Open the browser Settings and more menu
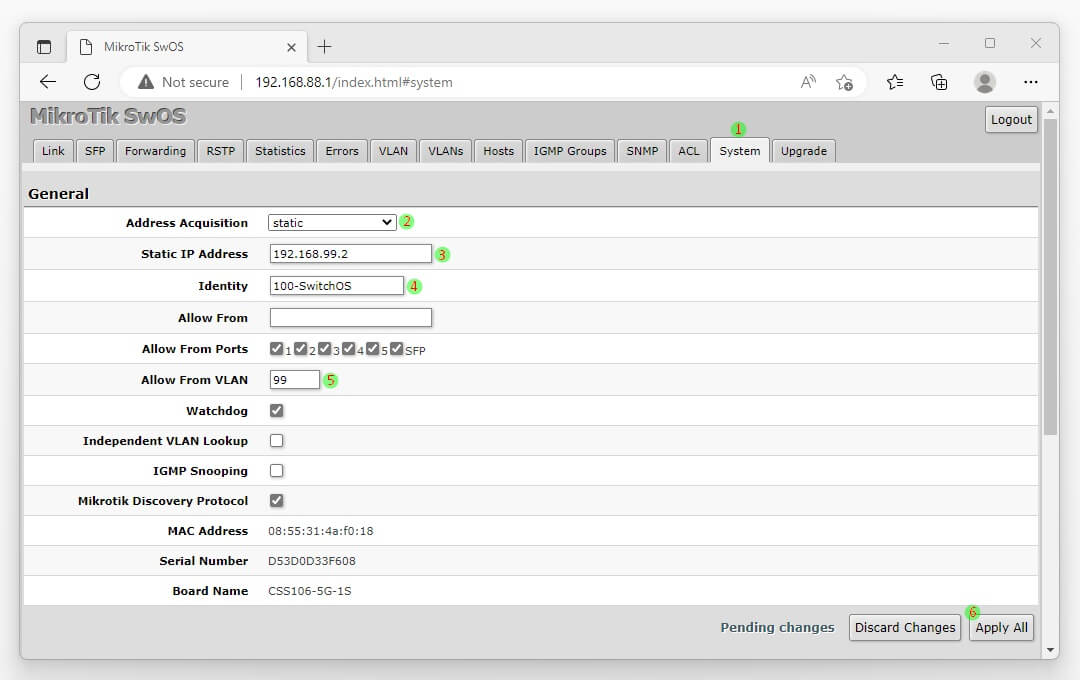The width and height of the screenshot is (1080, 680). [1030, 82]
